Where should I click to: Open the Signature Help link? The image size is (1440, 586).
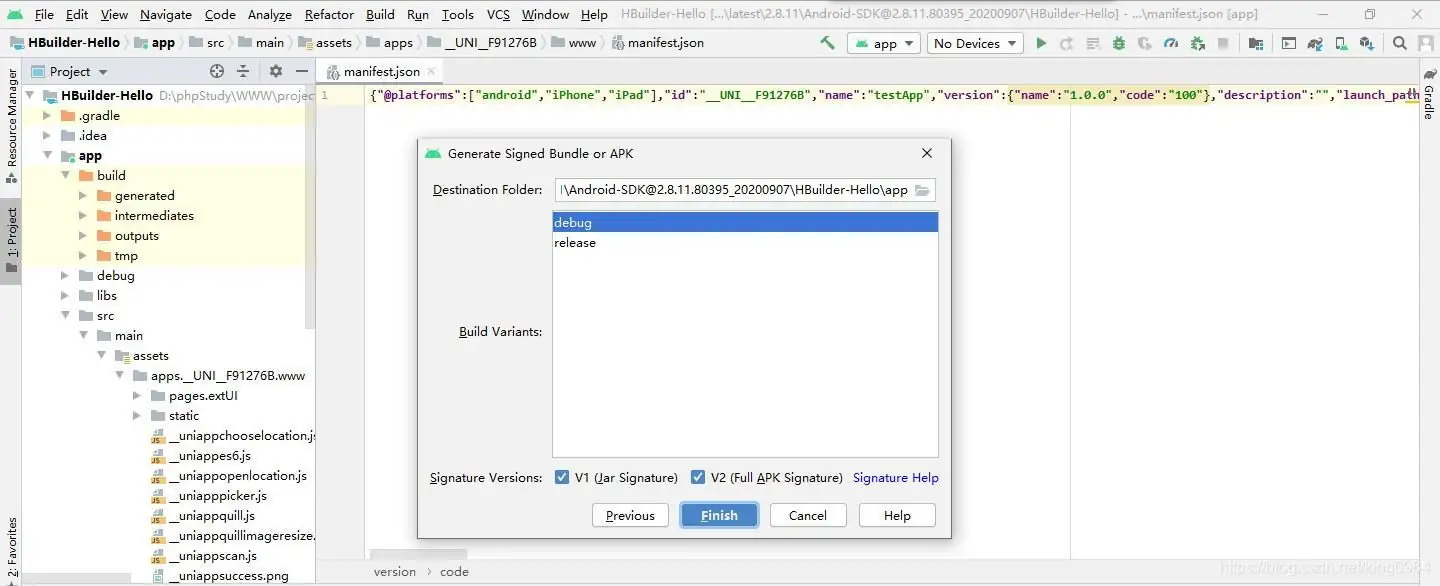[896, 478]
